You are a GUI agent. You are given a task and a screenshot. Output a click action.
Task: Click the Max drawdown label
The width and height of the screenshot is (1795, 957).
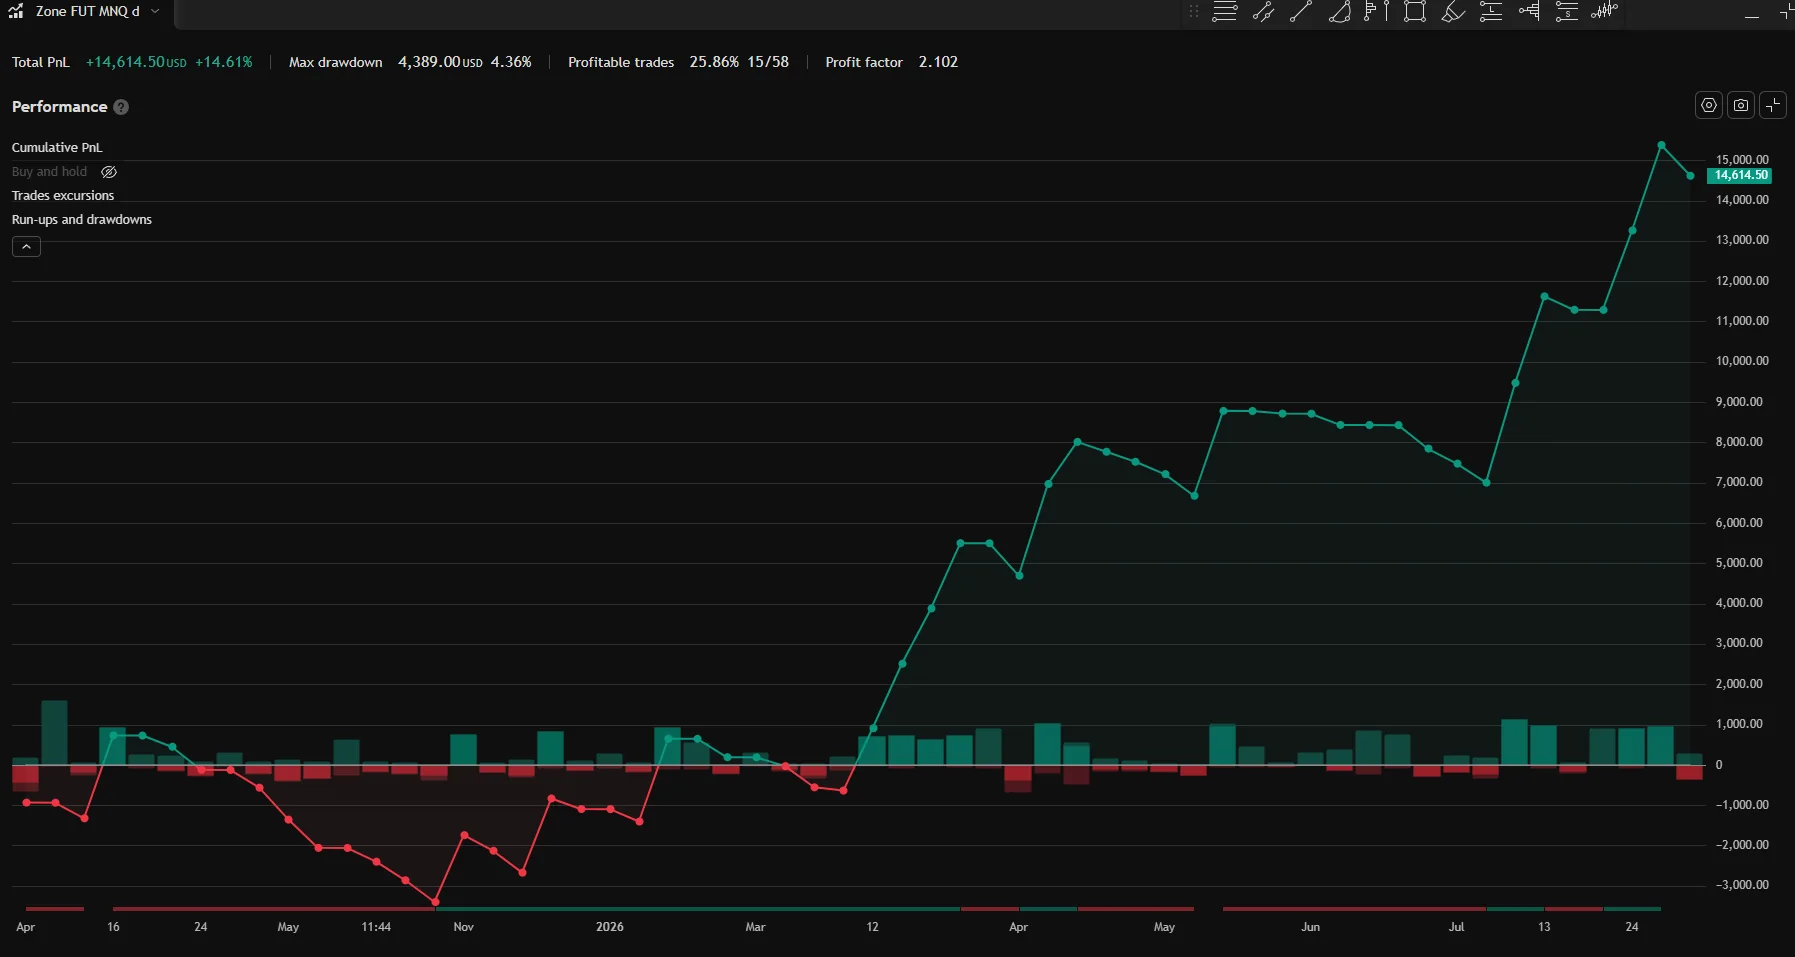coord(335,62)
